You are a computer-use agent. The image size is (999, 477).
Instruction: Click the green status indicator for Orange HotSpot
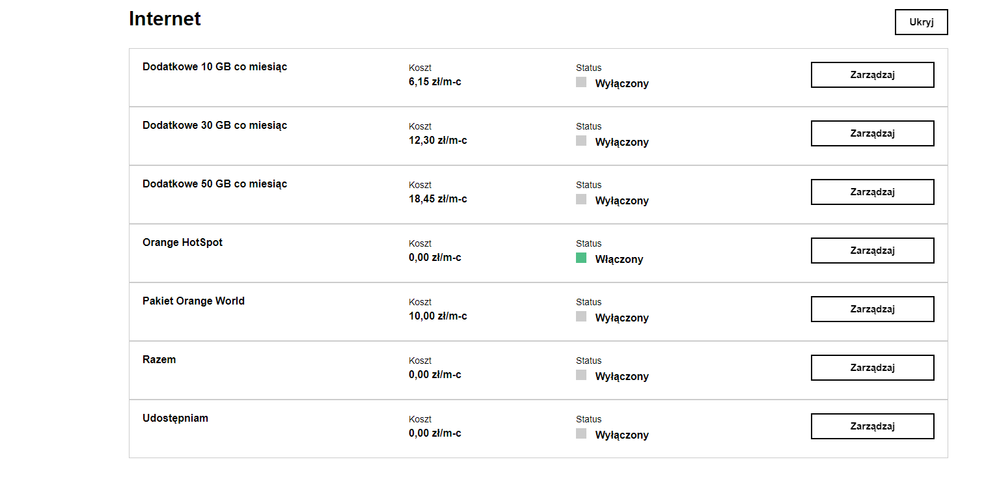[581, 258]
